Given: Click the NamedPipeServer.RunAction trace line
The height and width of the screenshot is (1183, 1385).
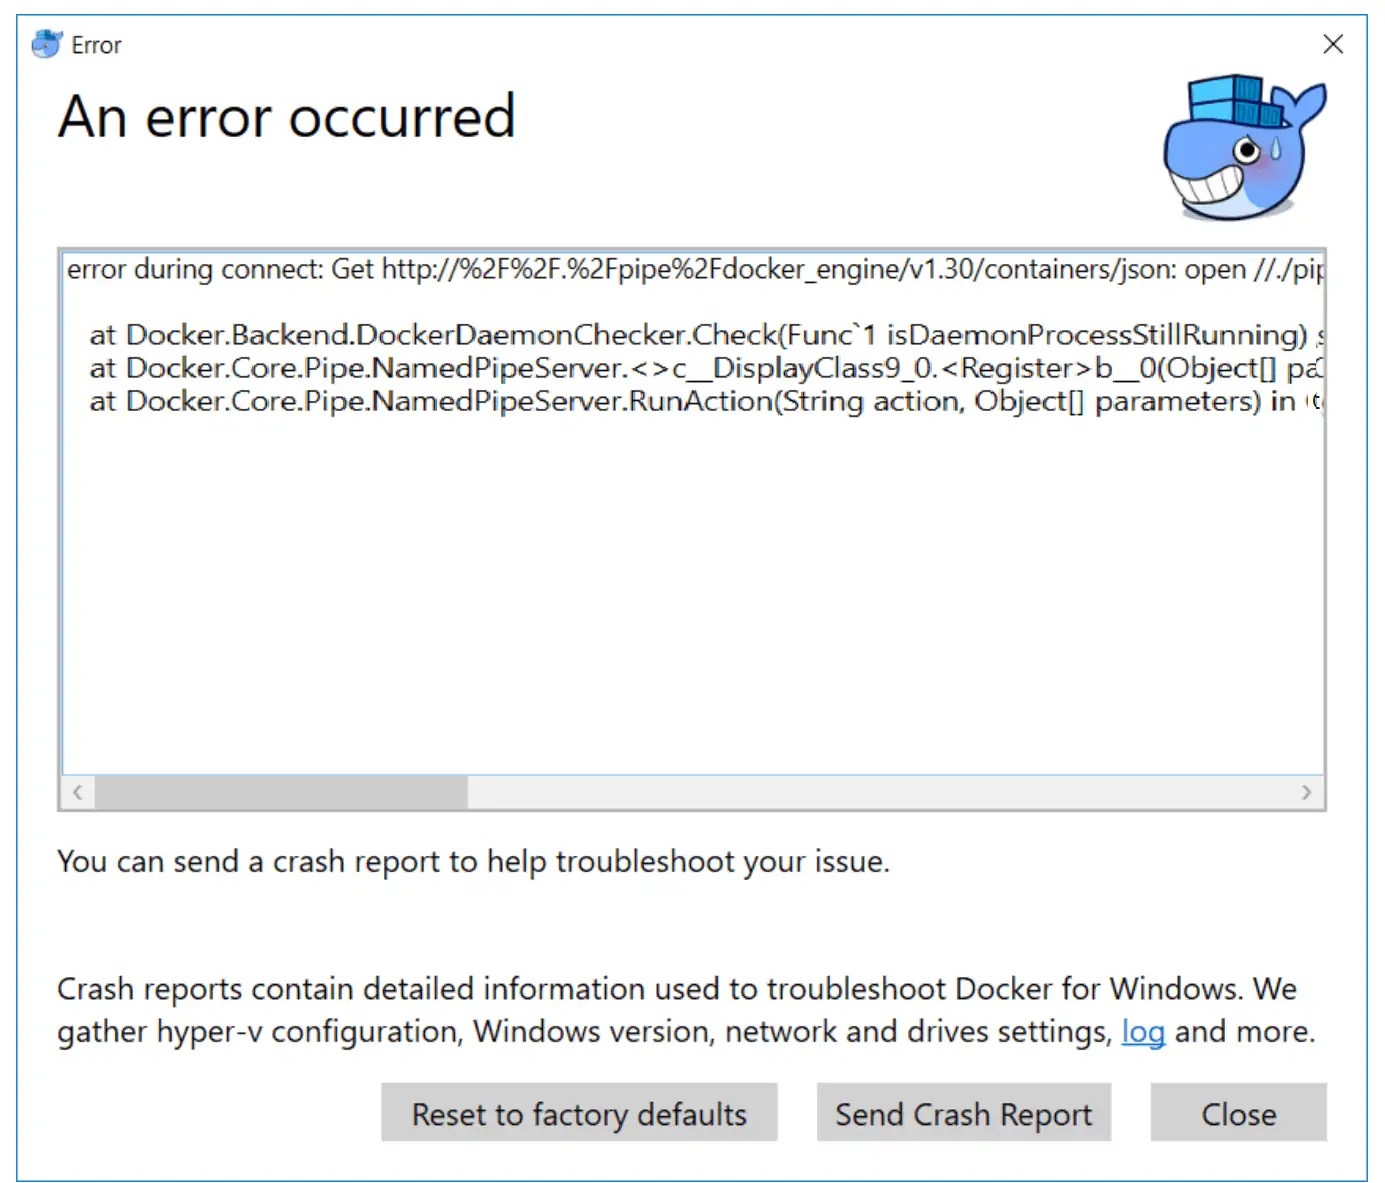Looking at the screenshot, I should pyautogui.click(x=706, y=401).
